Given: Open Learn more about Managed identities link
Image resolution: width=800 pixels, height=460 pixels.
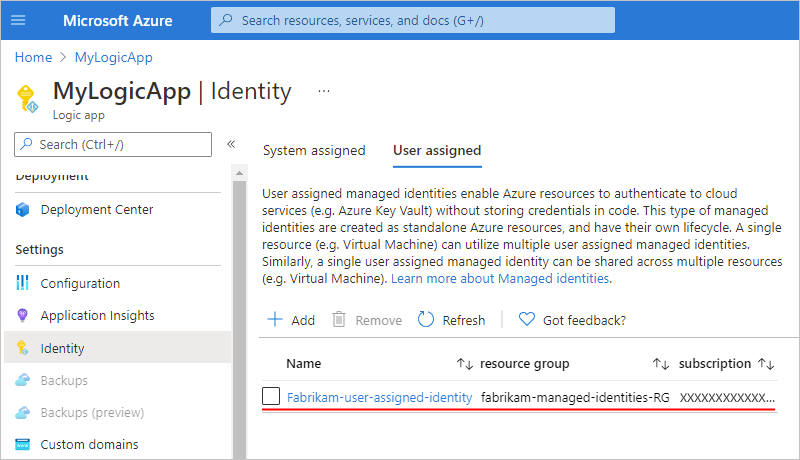Looking at the screenshot, I should tap(500, 279).
